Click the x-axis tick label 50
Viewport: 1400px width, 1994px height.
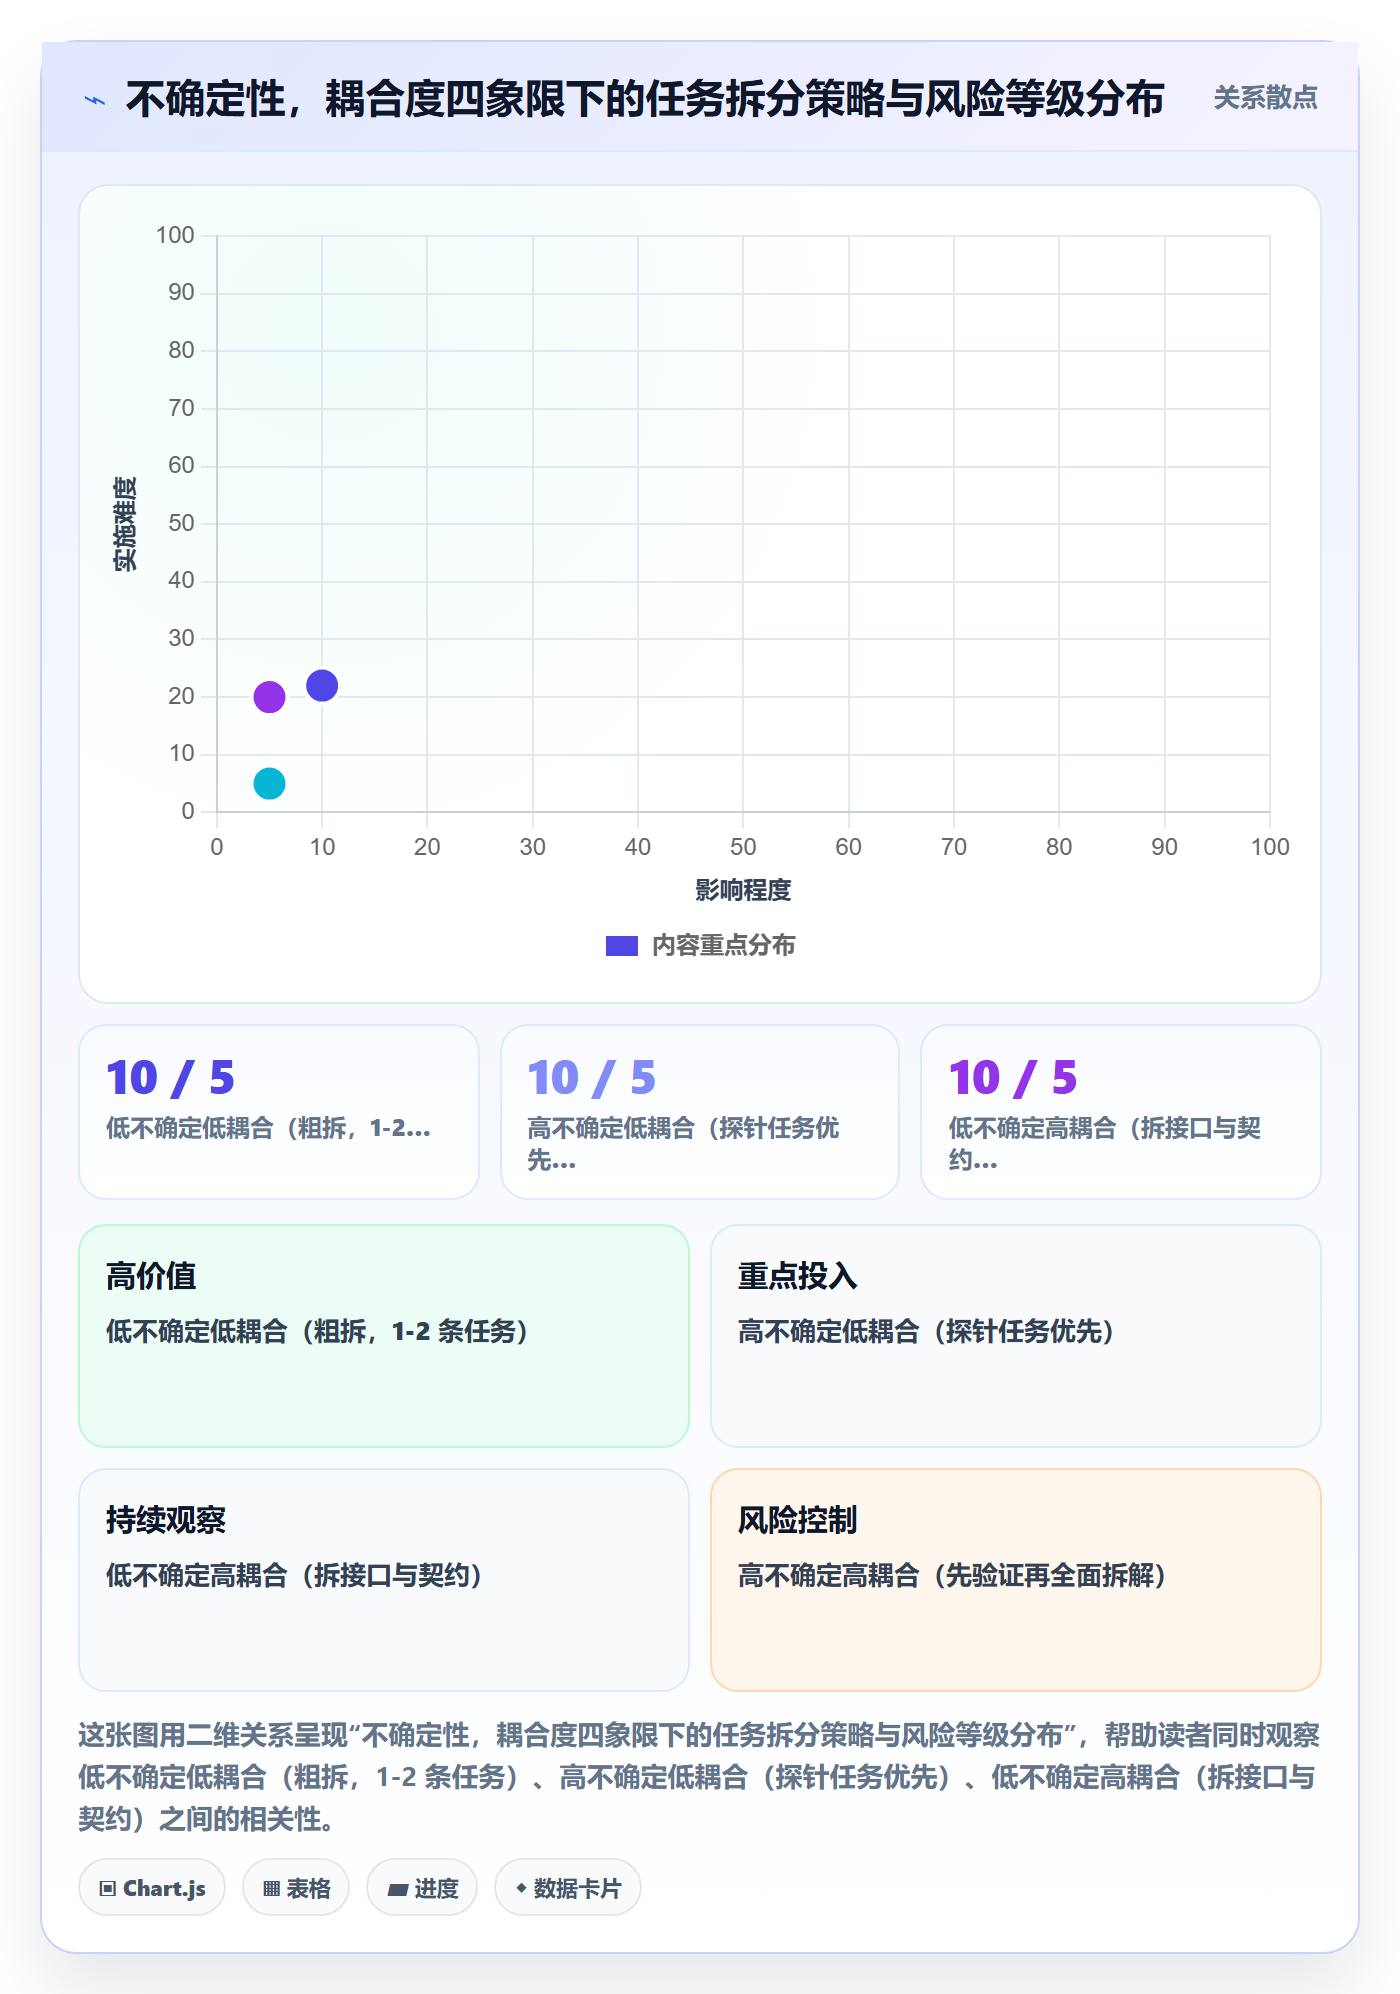pyautogui.click(x=743, y=847)
